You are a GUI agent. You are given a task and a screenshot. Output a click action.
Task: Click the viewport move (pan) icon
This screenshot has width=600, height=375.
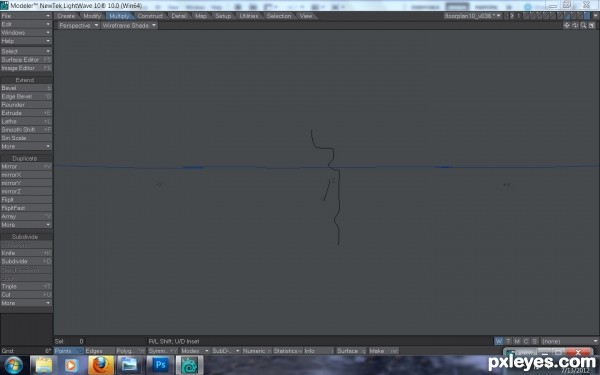[567, 25]
